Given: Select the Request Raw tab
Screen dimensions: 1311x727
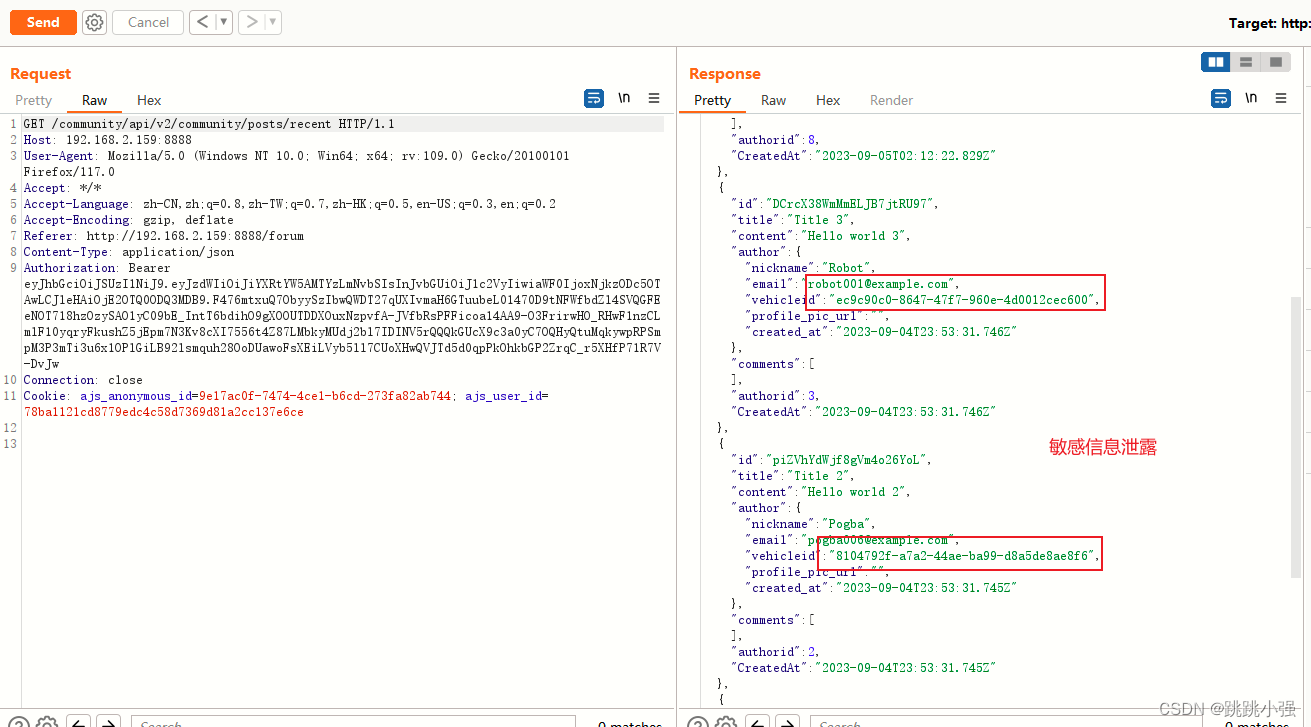Looking at the screenshot, I should point(95,100).
